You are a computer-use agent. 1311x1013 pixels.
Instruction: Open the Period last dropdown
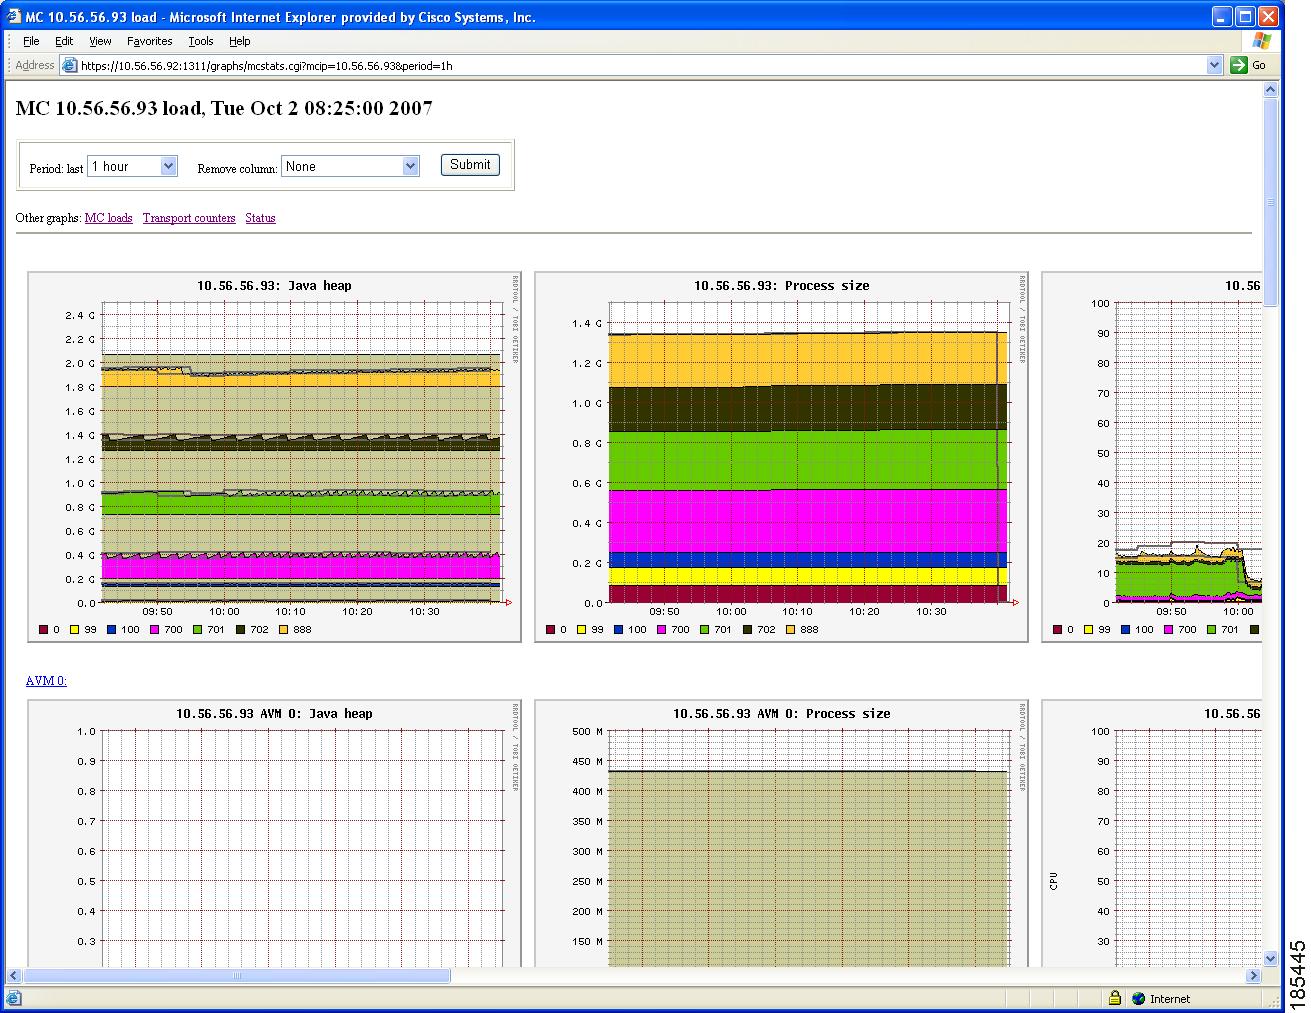(132, 167)
